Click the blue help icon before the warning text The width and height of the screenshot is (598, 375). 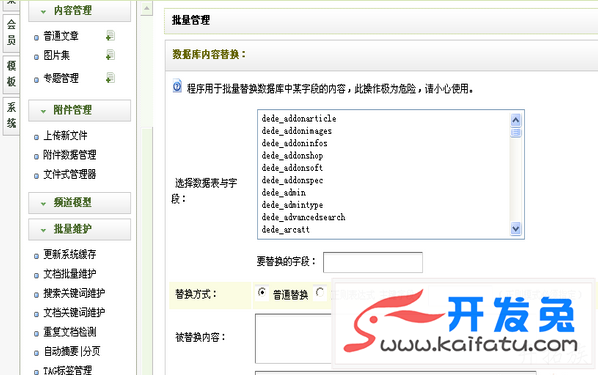pyautogui.click(x=177, y=87)
